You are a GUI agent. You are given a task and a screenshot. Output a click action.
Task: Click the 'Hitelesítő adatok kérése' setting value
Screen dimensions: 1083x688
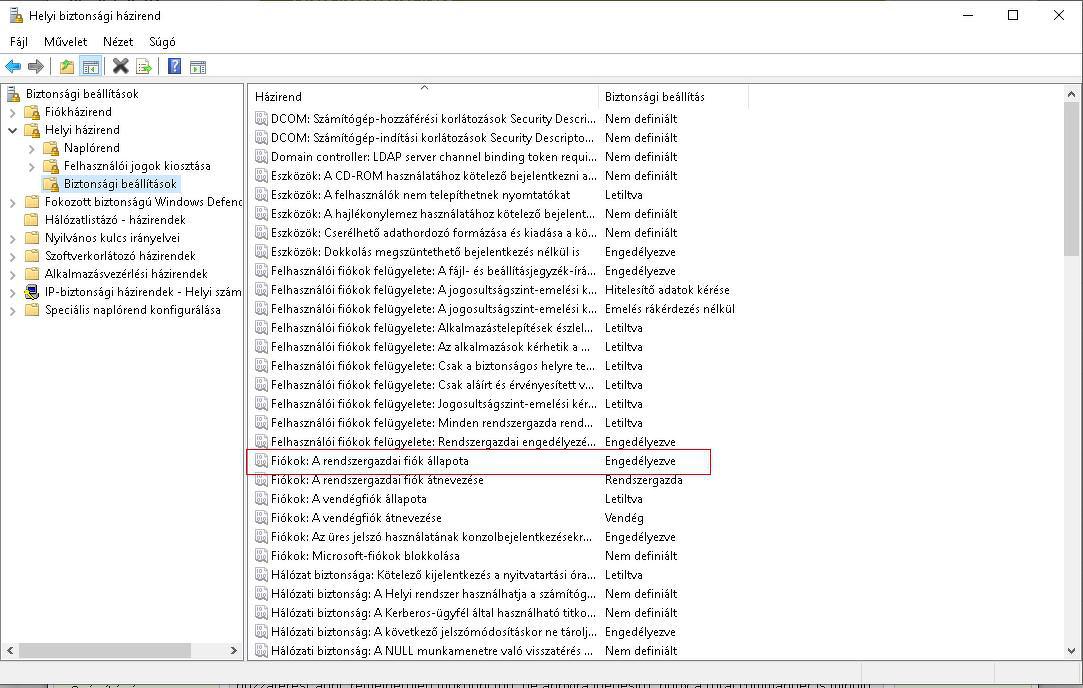point(667,289)
